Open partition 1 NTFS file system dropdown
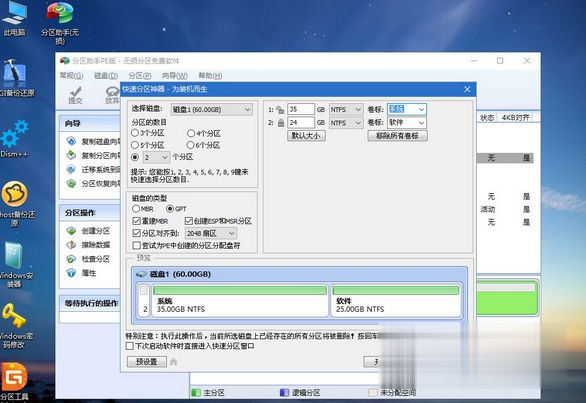The image size is (586, 403). 346,110
